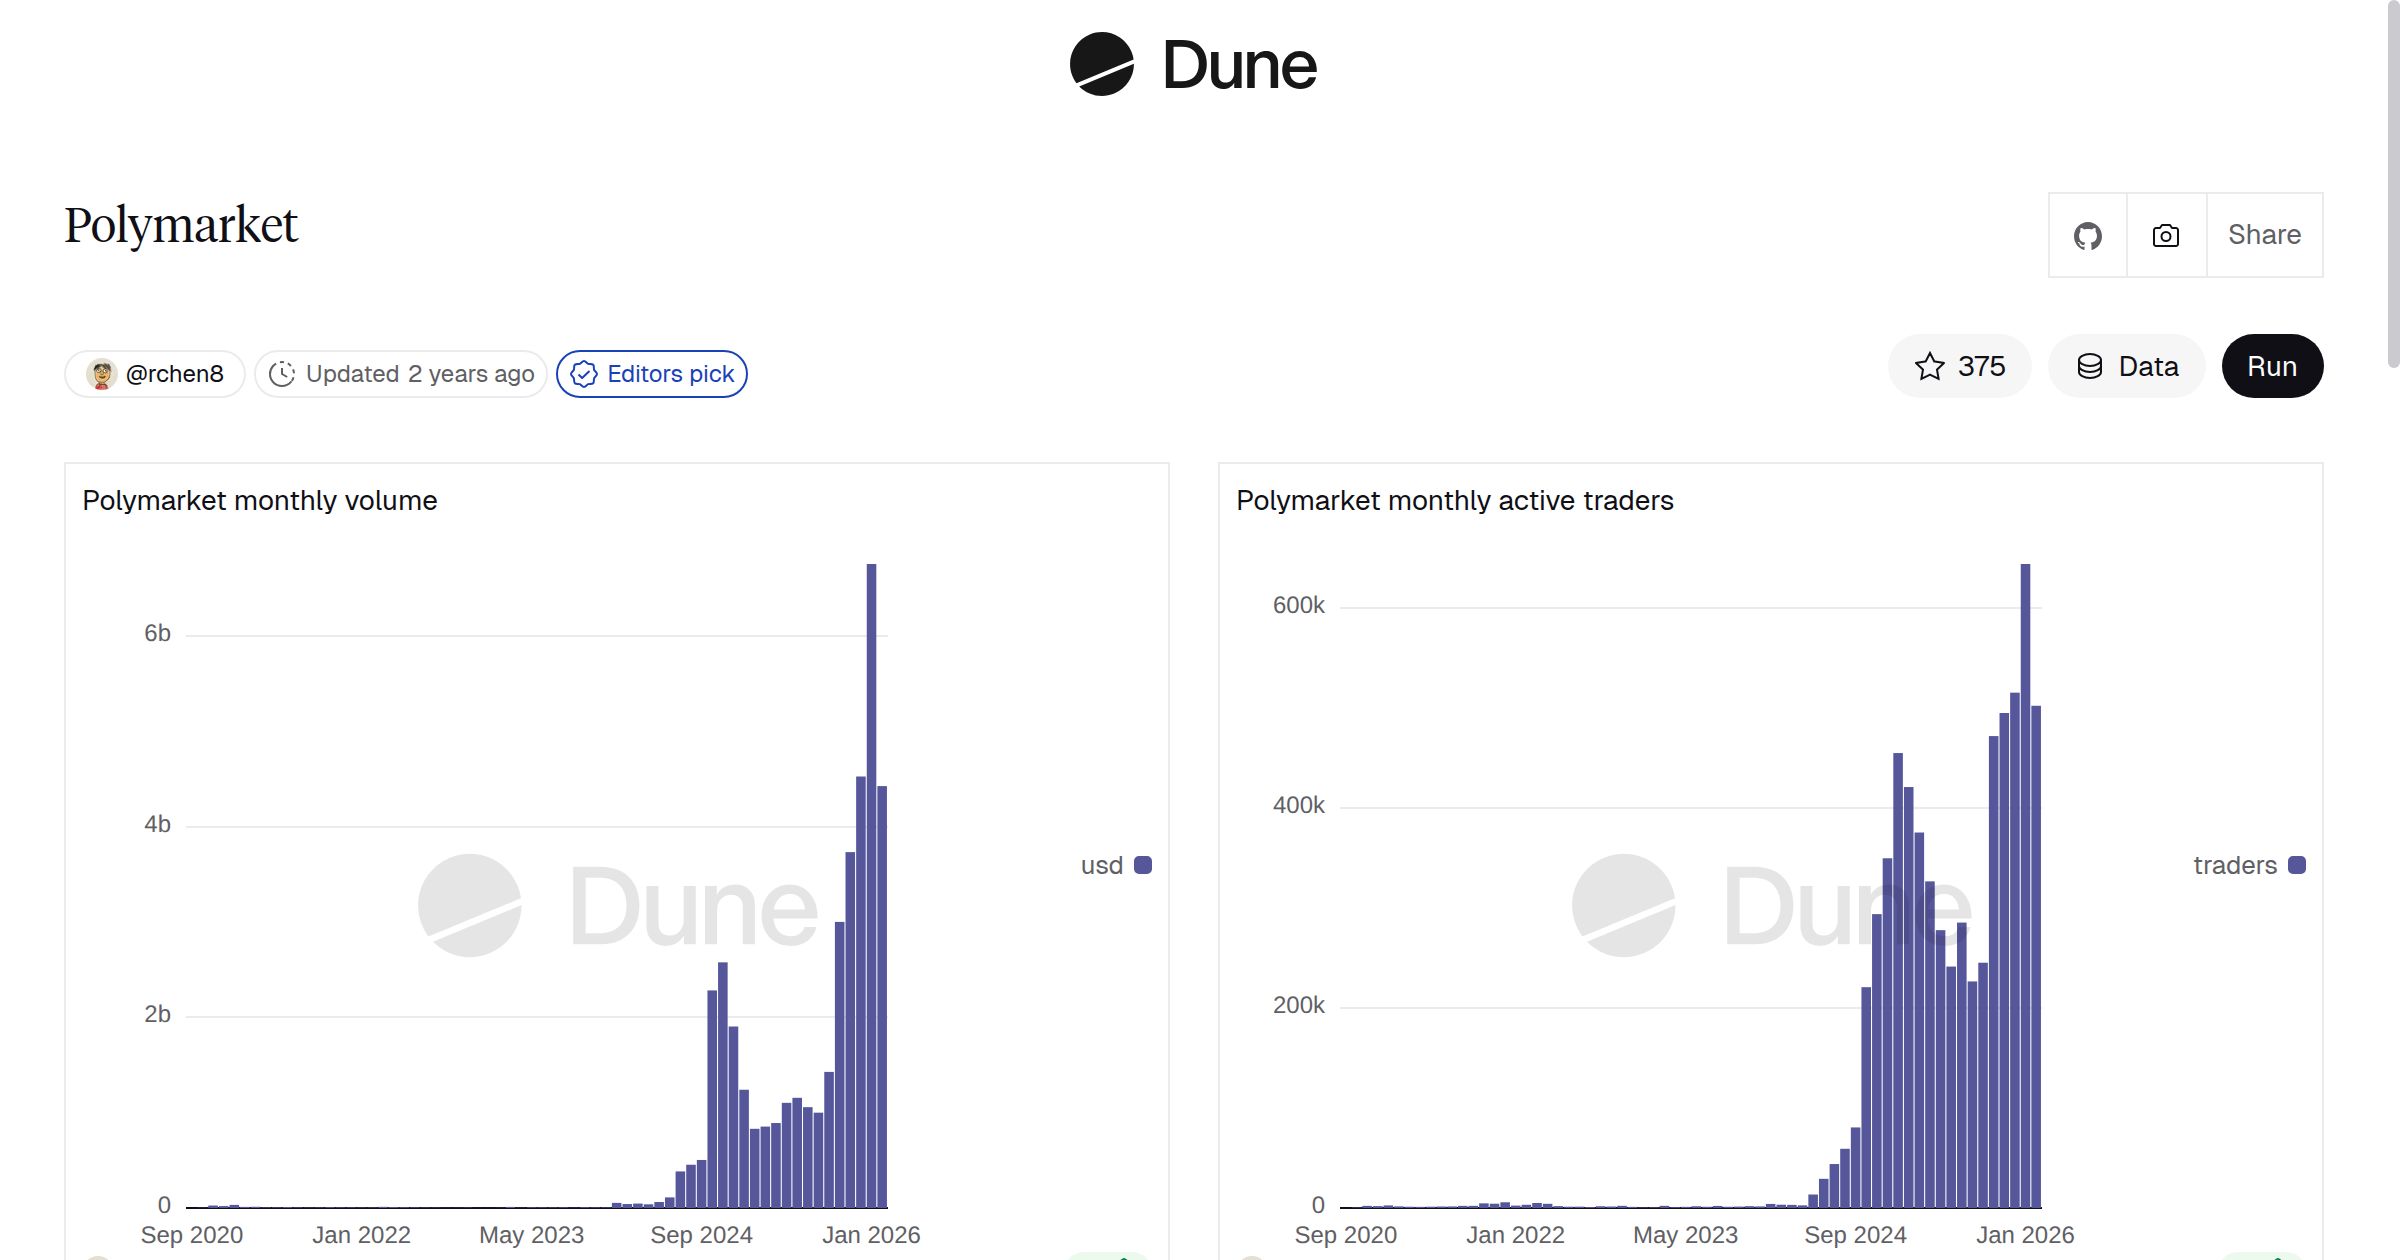Click the database icon inside the Data button

tap(2090, 366)
